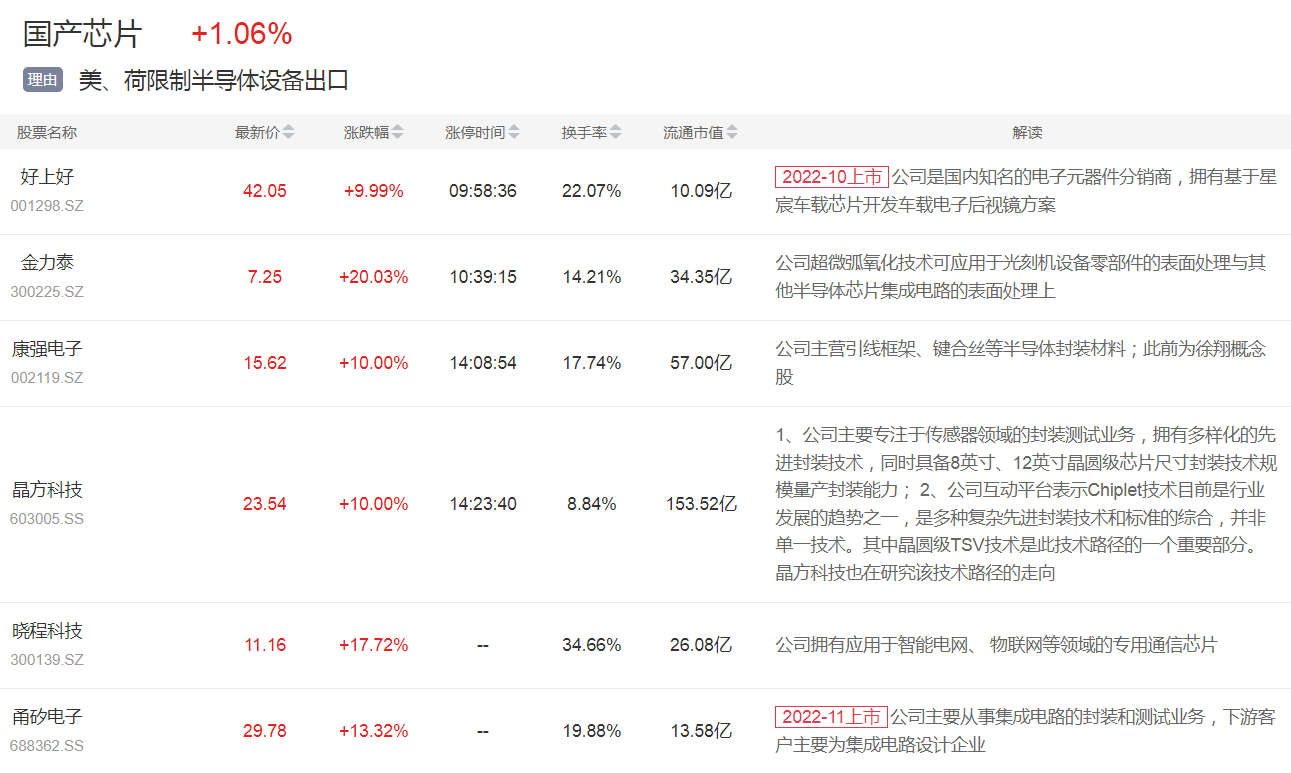Click market cap 26.08亿
1291x773 pixels.
tap(701, 645)
